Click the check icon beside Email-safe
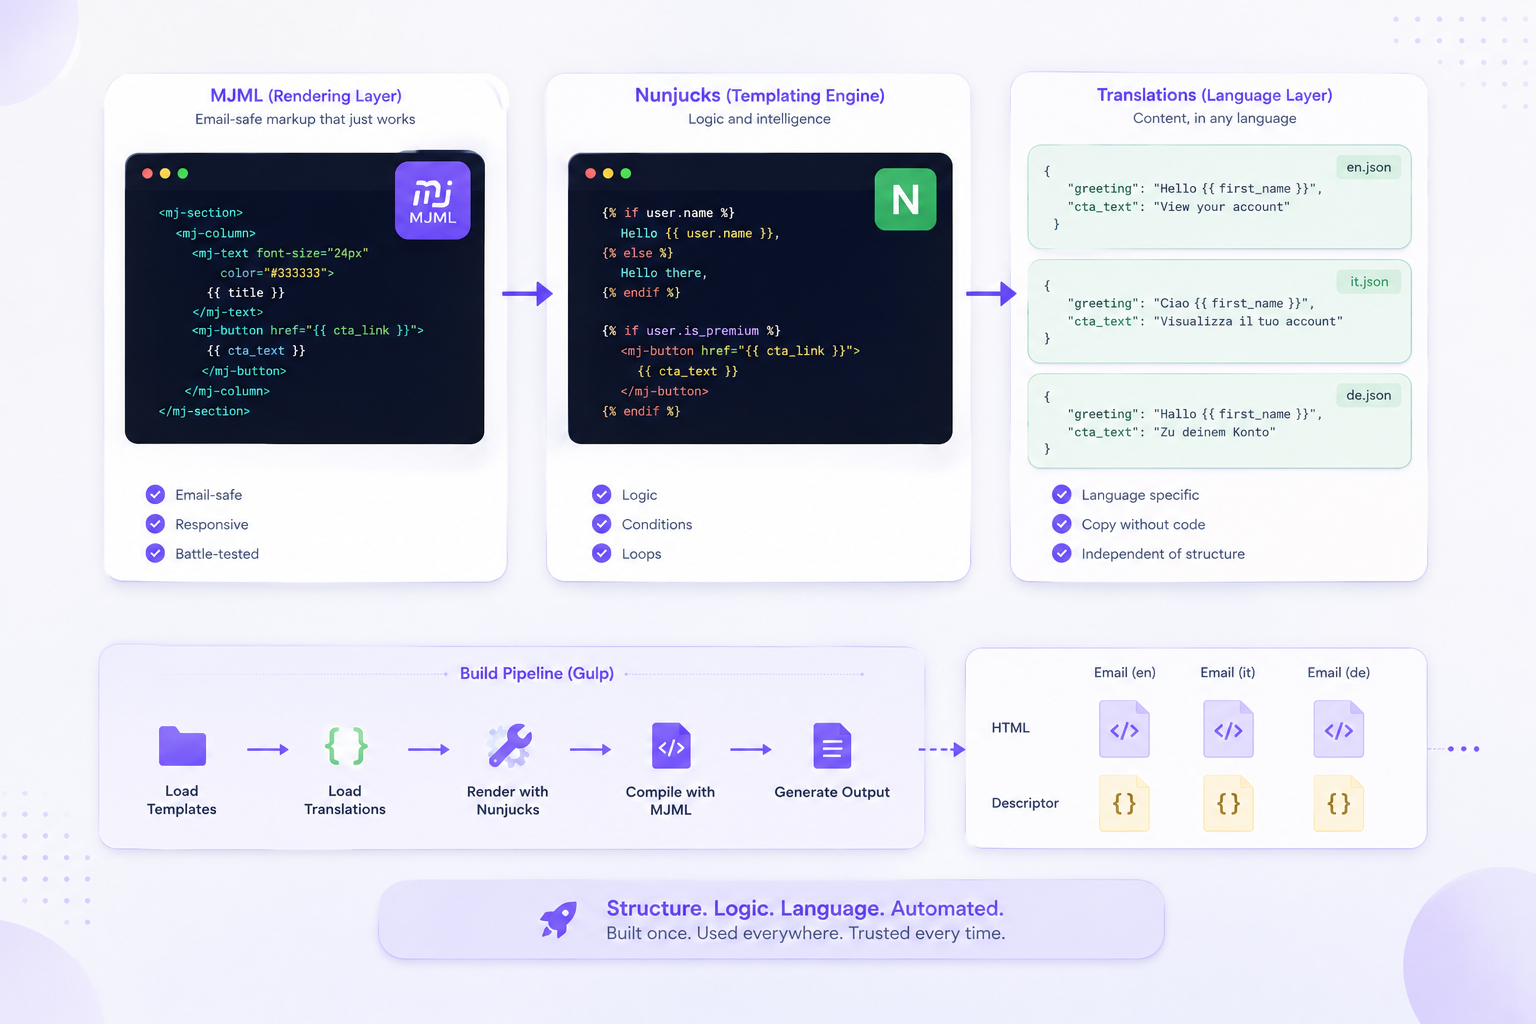 155,494
